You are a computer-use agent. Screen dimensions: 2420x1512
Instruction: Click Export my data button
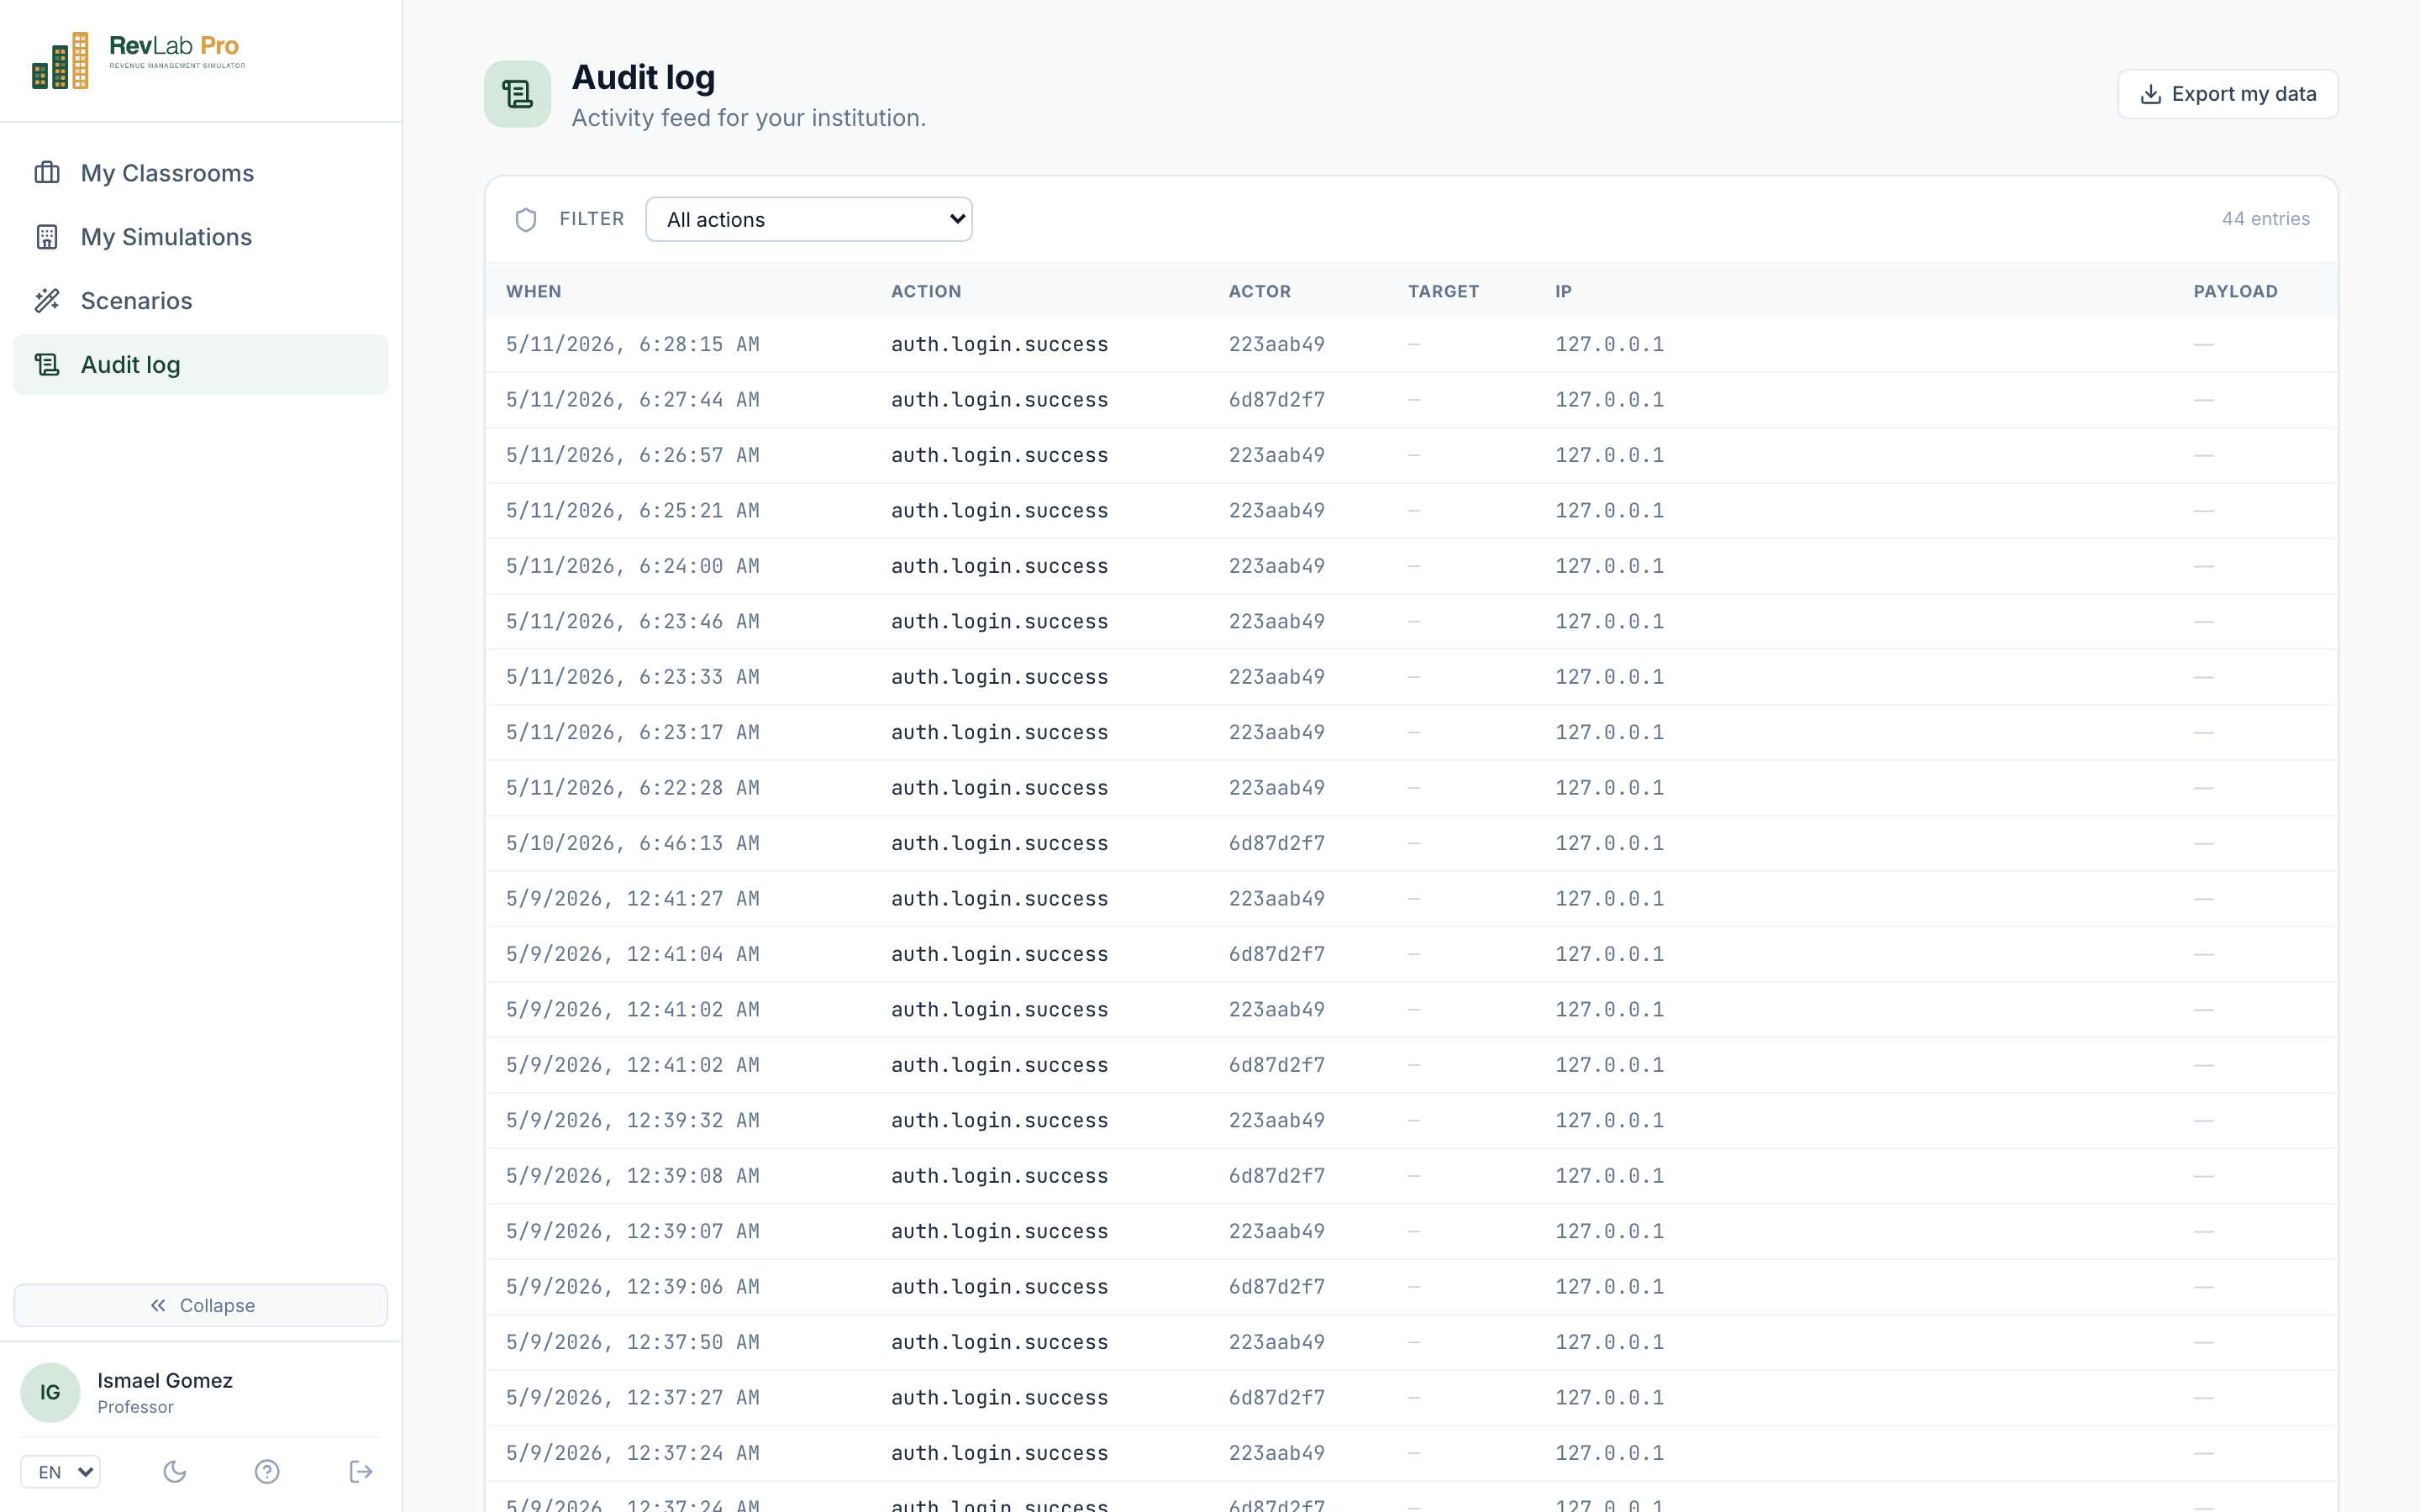click(2227, 94)
